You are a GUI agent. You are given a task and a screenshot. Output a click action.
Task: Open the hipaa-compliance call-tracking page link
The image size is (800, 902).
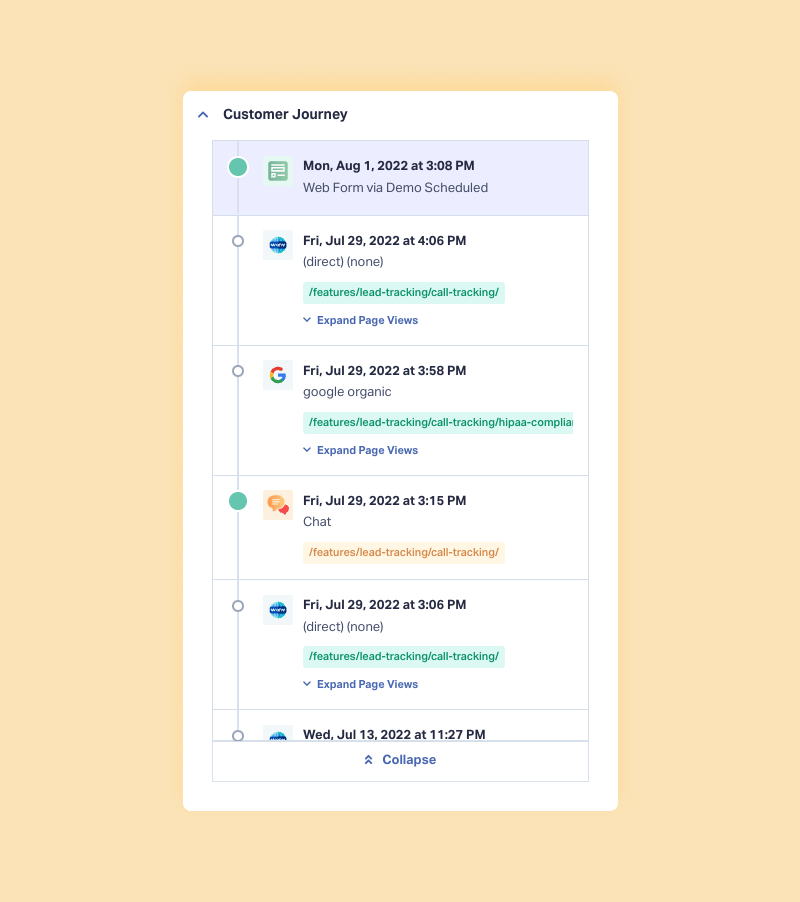(438, 423)
